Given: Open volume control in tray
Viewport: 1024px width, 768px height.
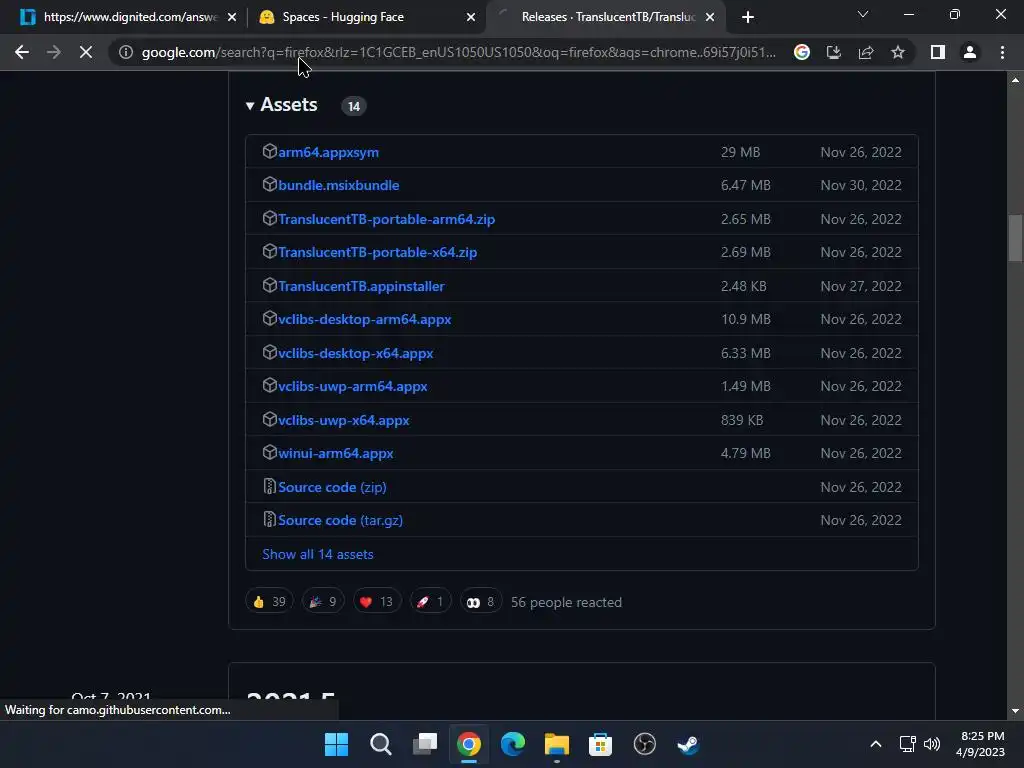Looking at the screenshot, I should (x=932, y=744).
